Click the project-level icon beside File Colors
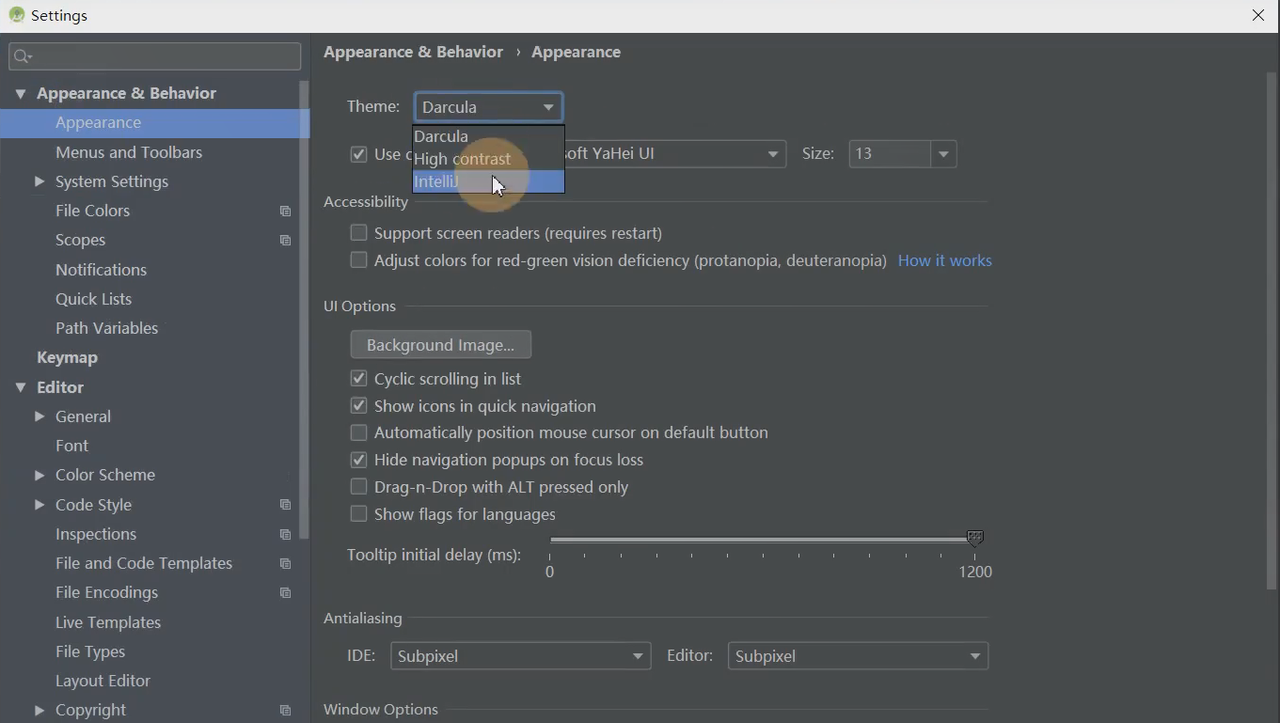1280x723 pixels. tap(285, 211)
